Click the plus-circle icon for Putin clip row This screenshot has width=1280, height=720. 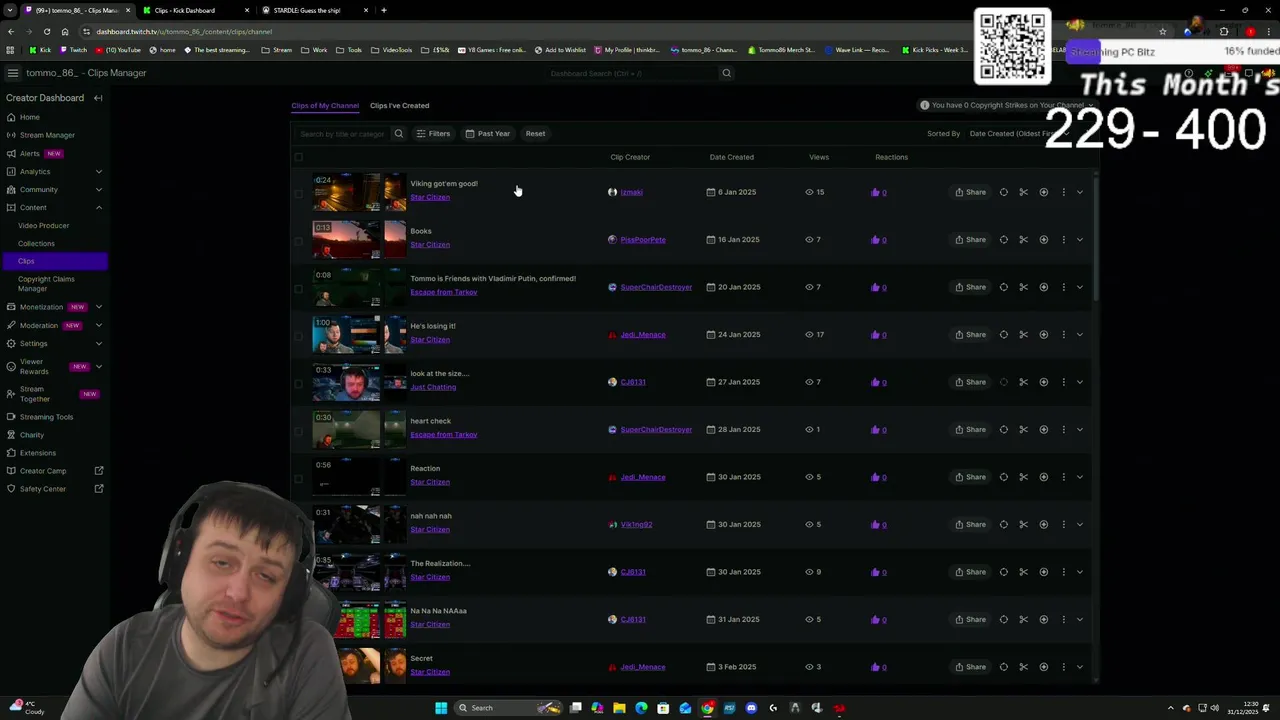pos(1043,287)
